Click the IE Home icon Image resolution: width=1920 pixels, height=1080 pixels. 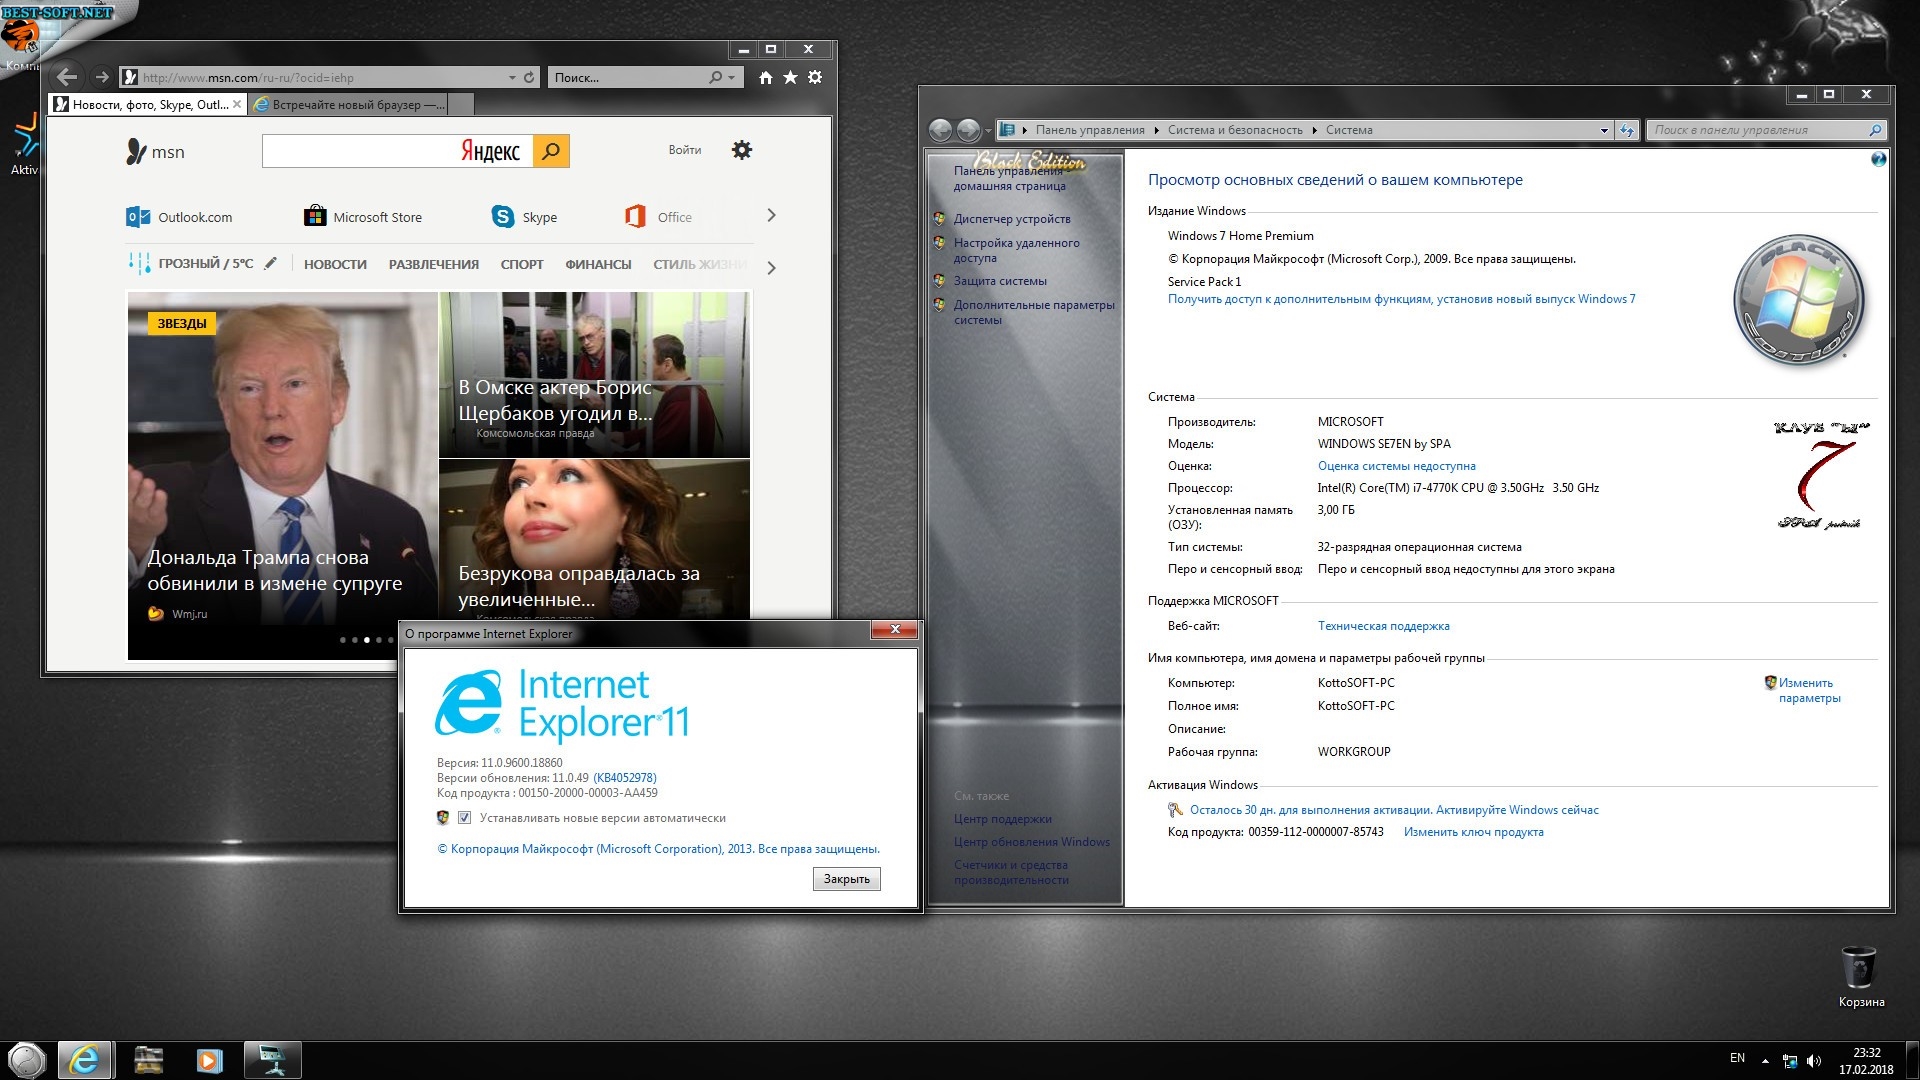click(x=765, y=77)
